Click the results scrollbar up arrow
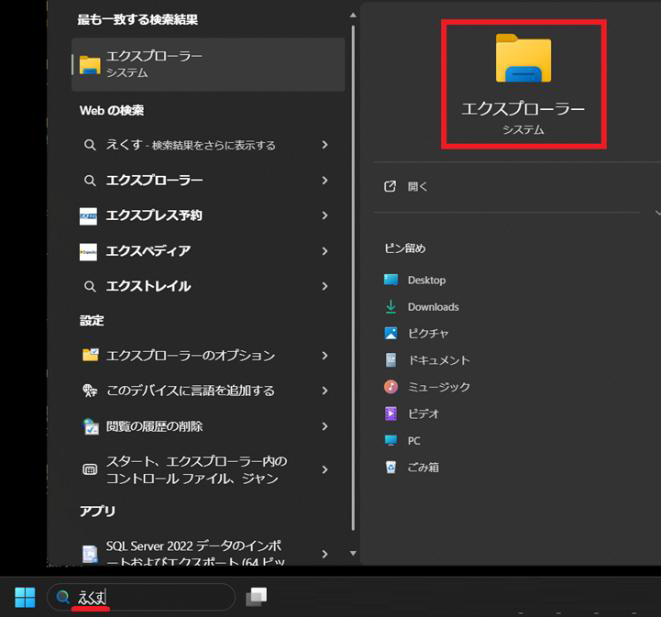 click(x=353, y=15)
